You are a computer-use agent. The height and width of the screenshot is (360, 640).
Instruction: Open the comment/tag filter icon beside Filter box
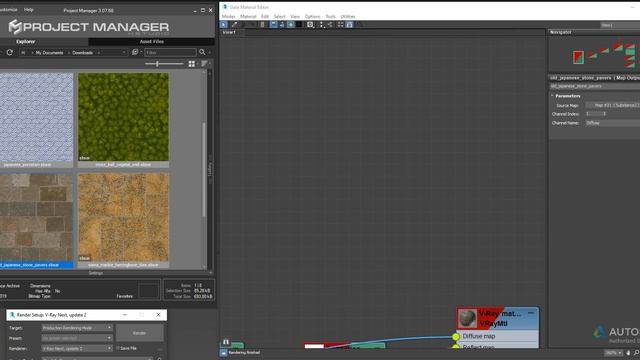point(135,52)
